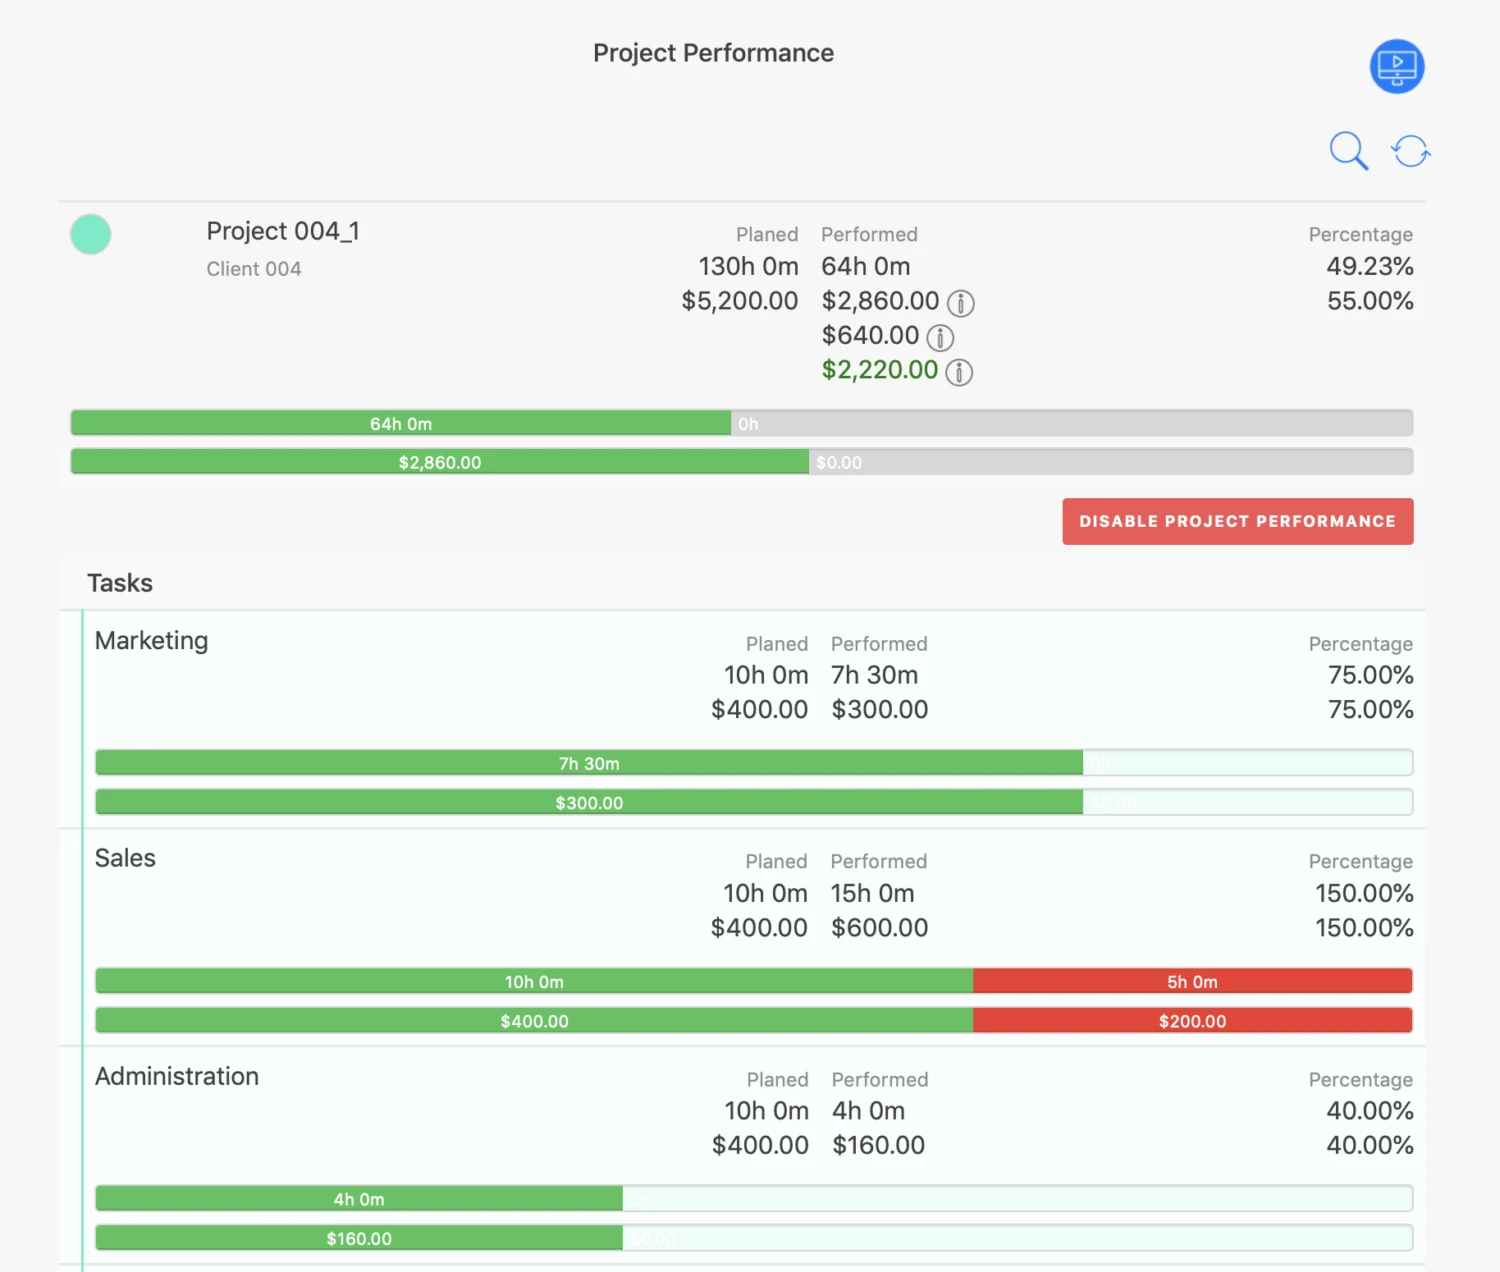The height and width of the screenshot is (1272, 1500).
Task: Select the Administration task name
Action: point(177,1076)
